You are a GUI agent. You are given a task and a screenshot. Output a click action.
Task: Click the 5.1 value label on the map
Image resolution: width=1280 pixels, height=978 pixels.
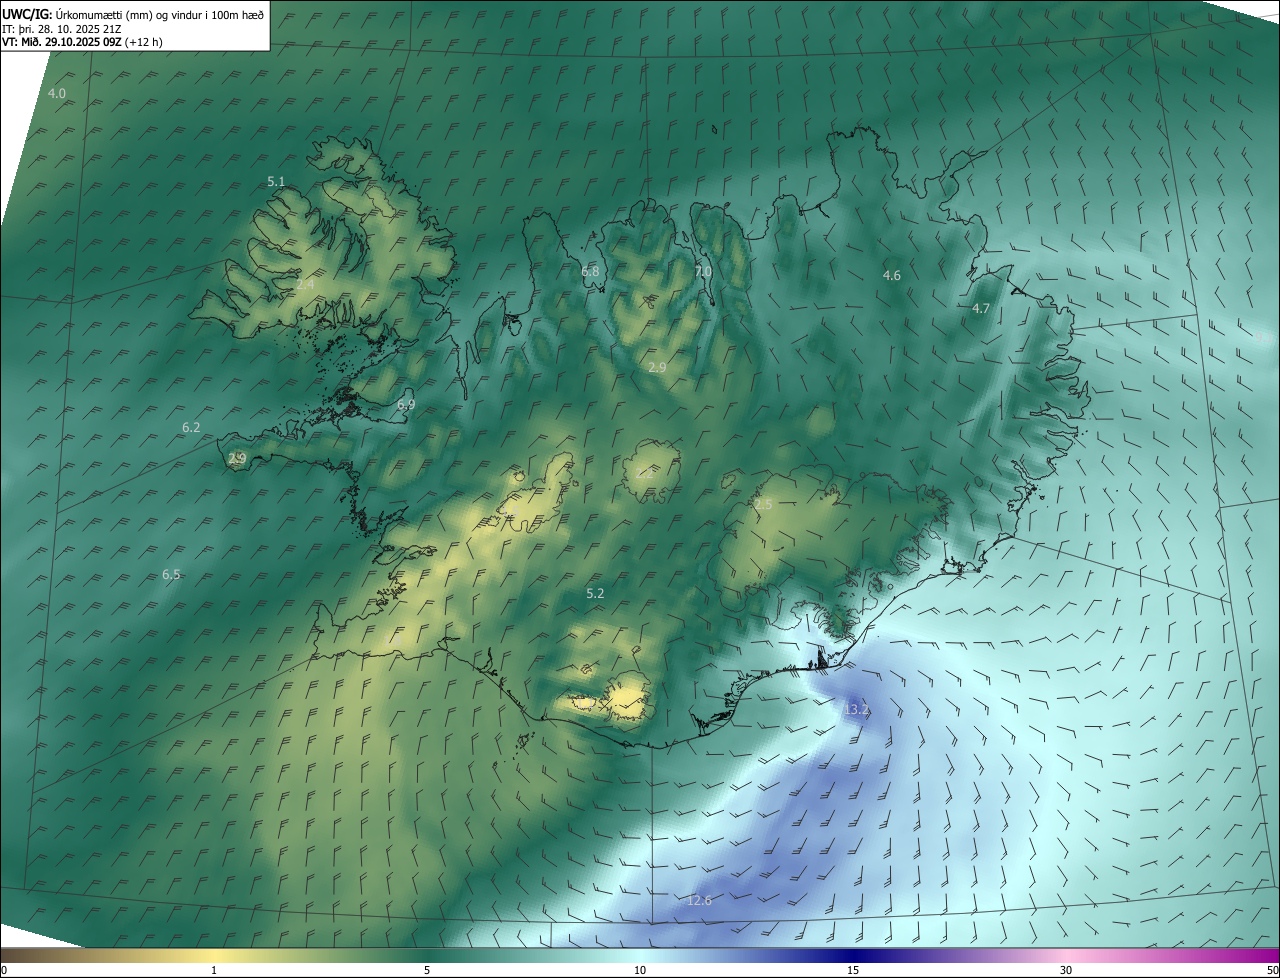(276, 181)
